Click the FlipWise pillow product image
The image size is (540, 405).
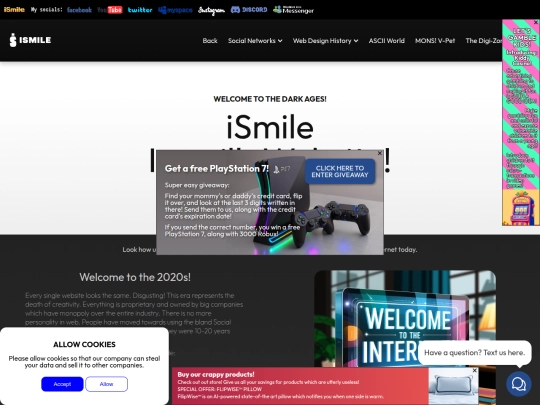[x=453, y=386]
